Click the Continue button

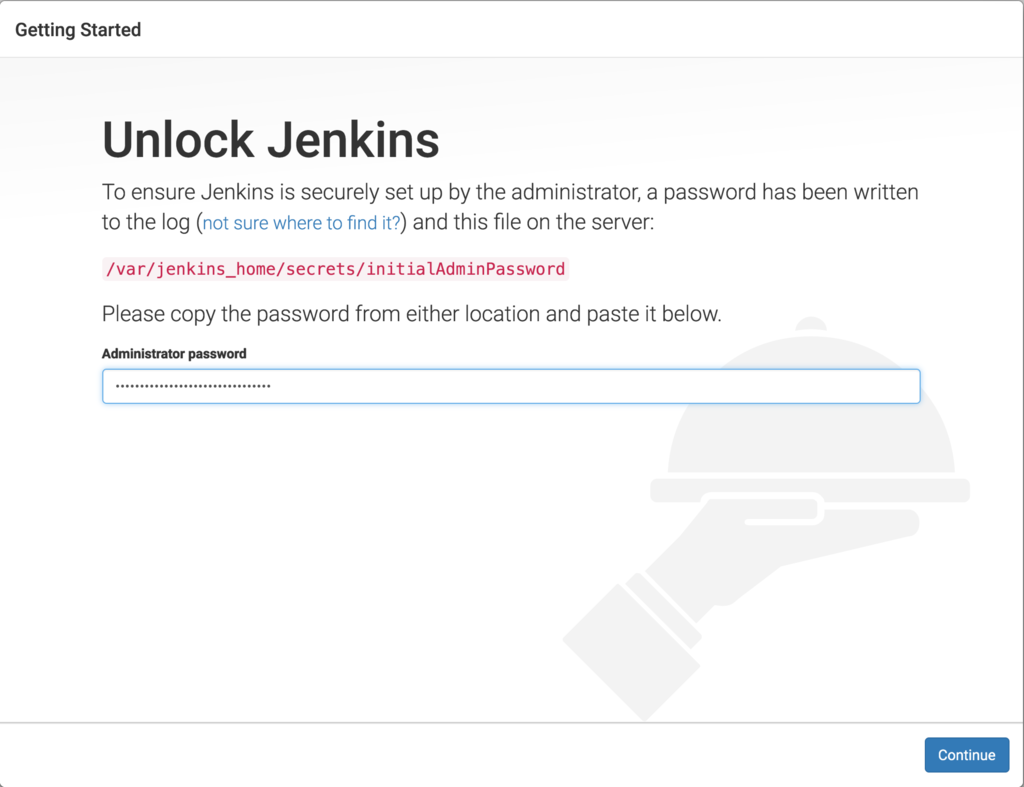967,755
